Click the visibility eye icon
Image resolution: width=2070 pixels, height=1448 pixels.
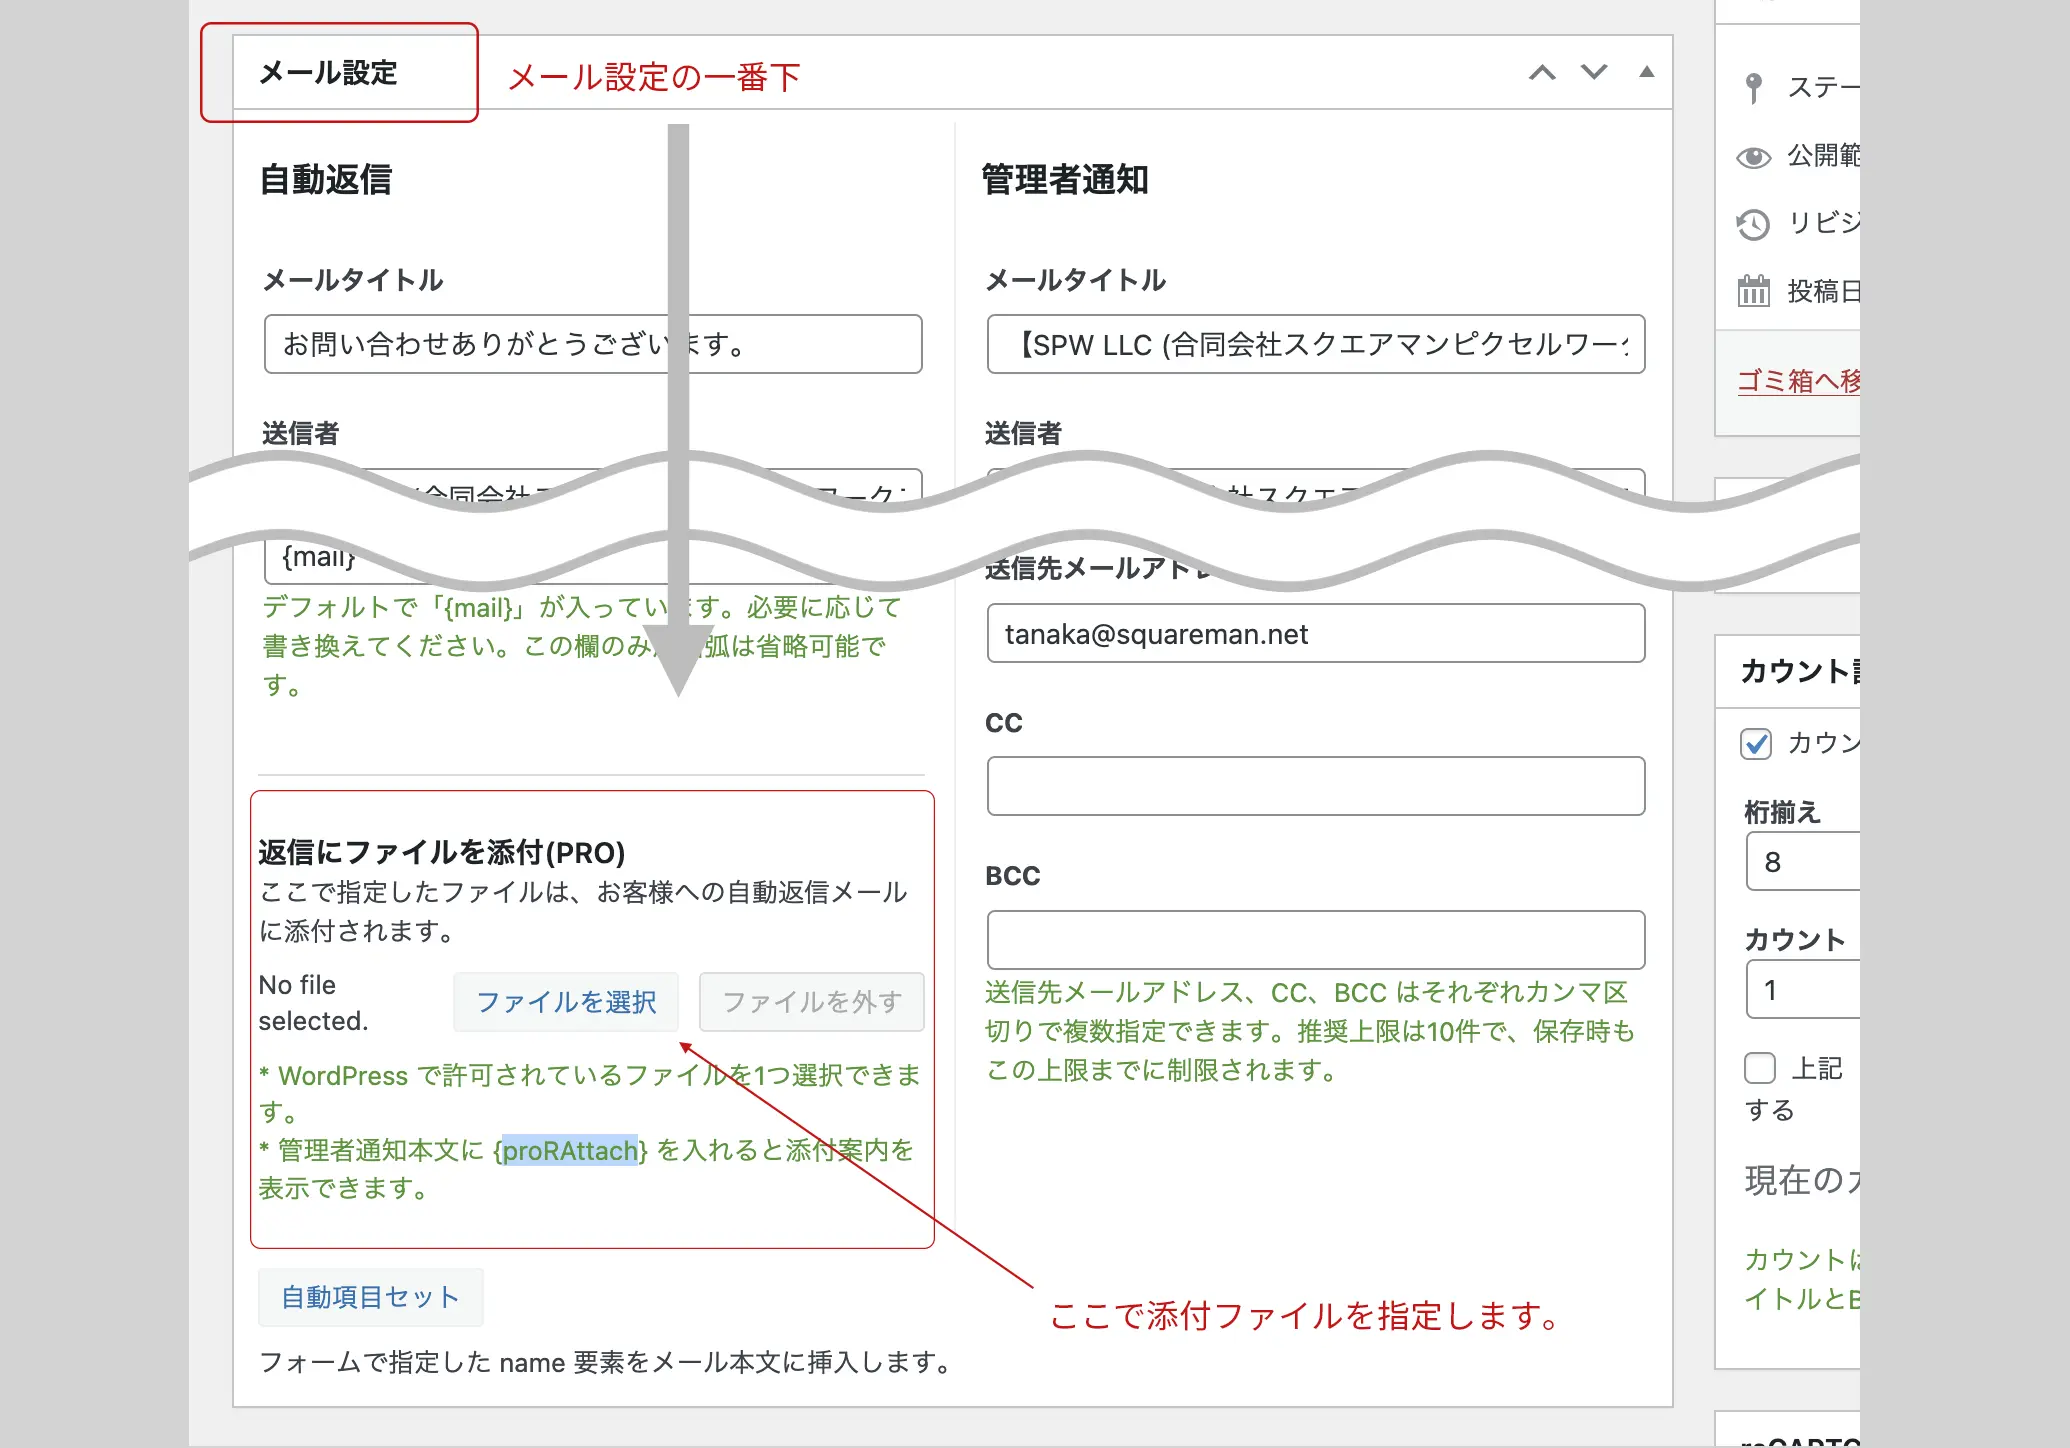pyautogui.click(x=1753, y=157)
